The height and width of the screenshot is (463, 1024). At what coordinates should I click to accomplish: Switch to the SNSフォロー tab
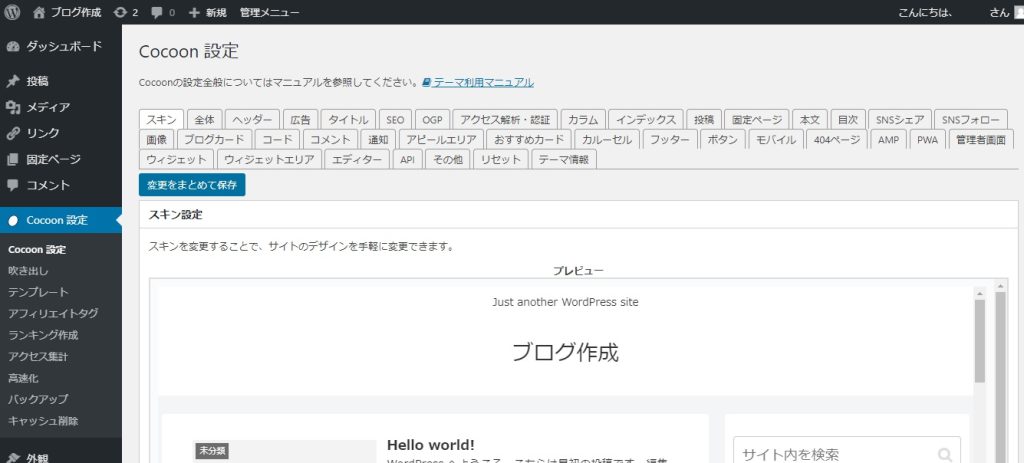[x=970, y=120]
